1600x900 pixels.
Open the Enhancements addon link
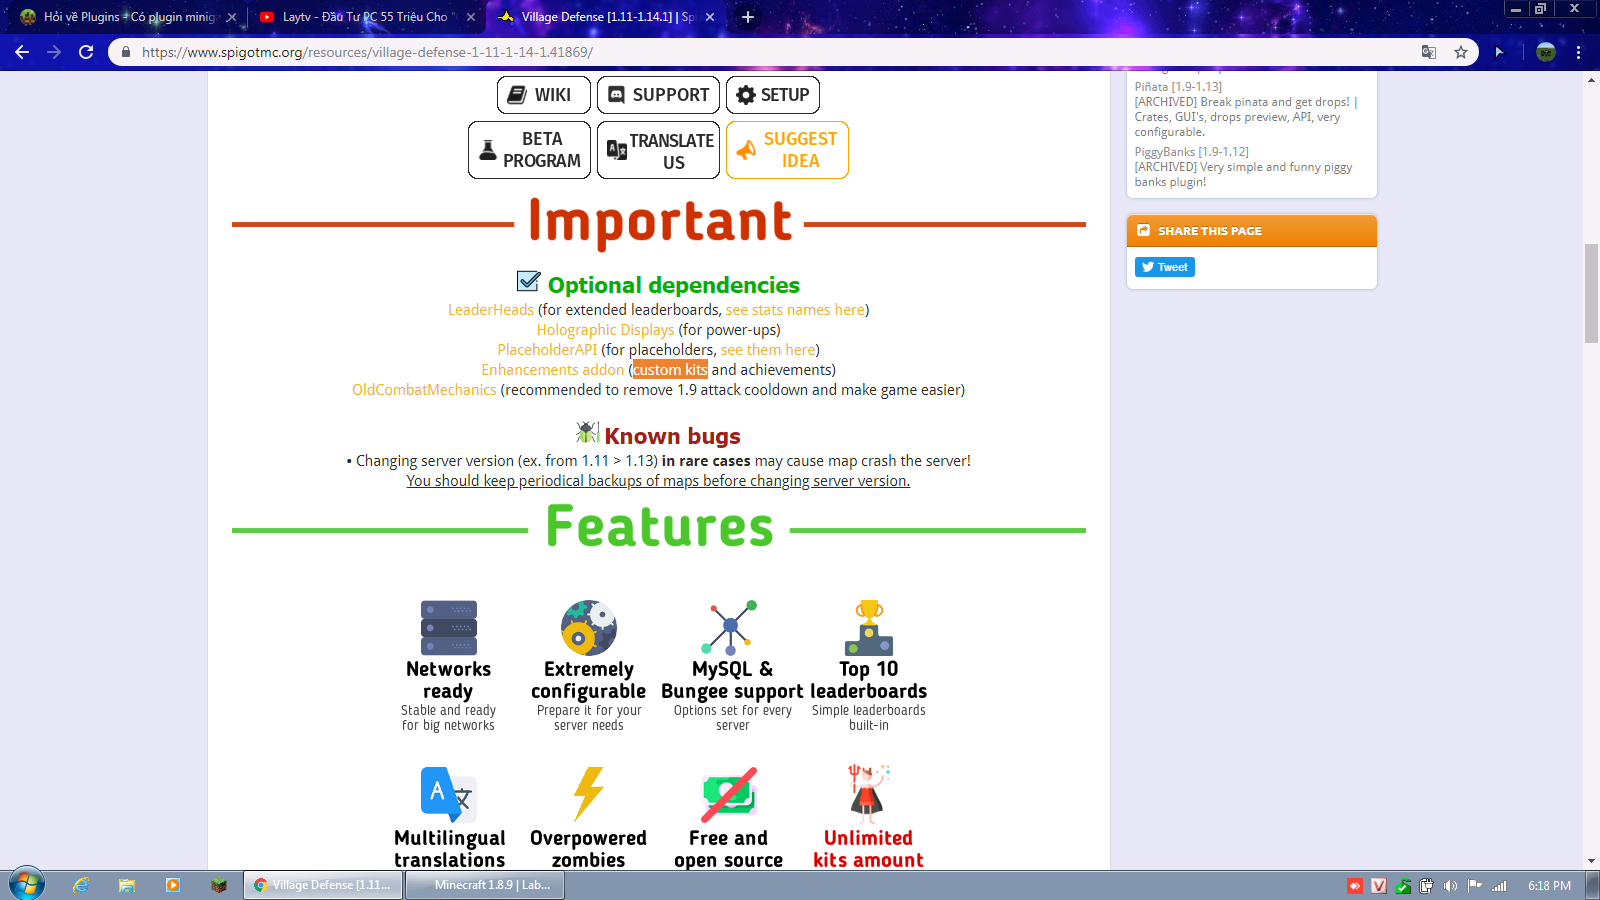click(x=552, y=370)
